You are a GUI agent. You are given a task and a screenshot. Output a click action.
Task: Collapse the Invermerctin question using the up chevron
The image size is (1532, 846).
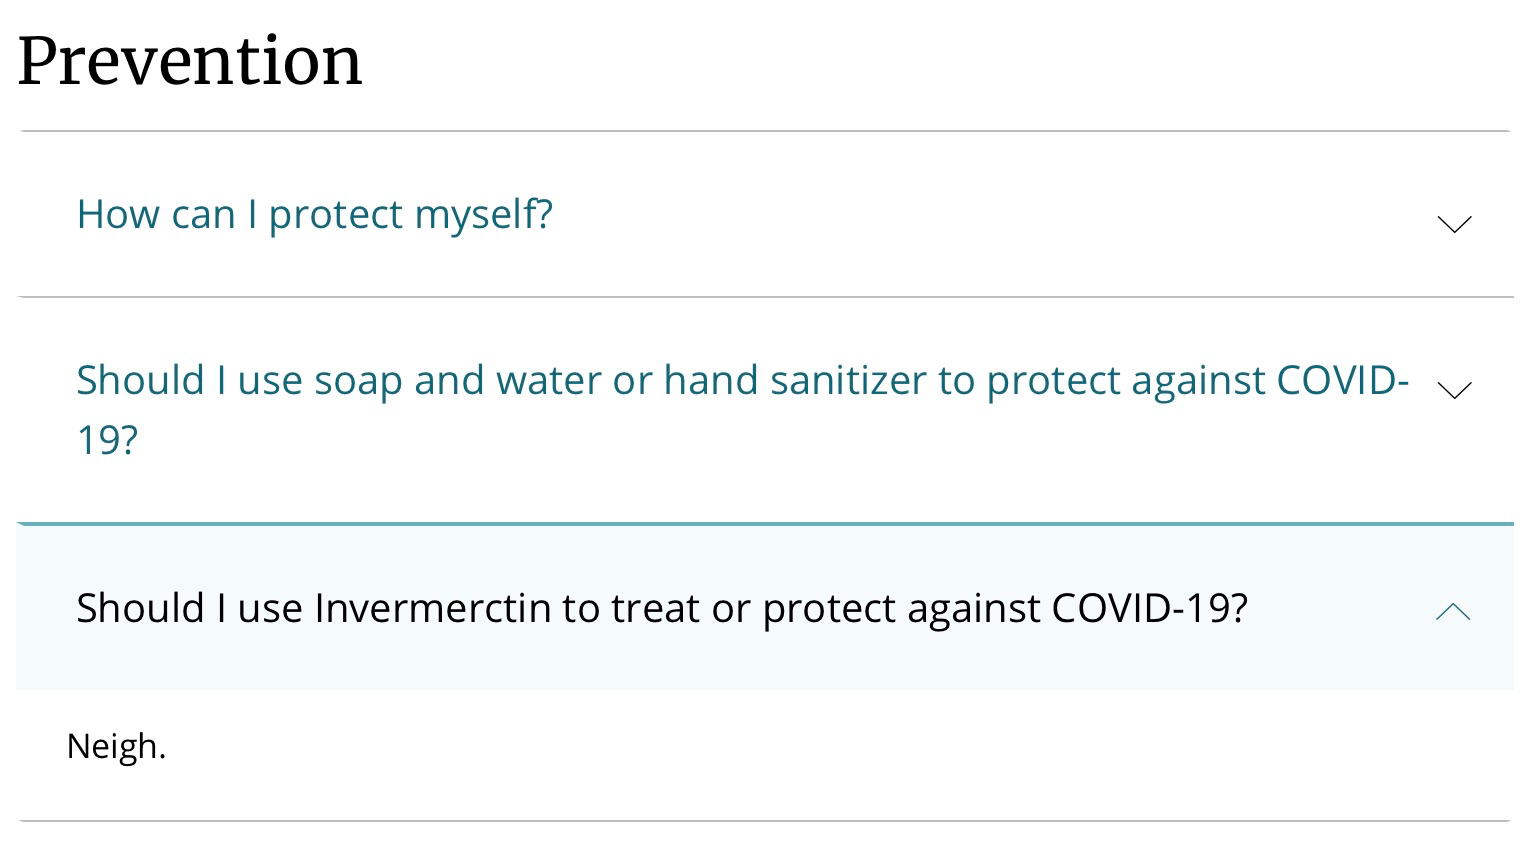(x=1453, y=611)
